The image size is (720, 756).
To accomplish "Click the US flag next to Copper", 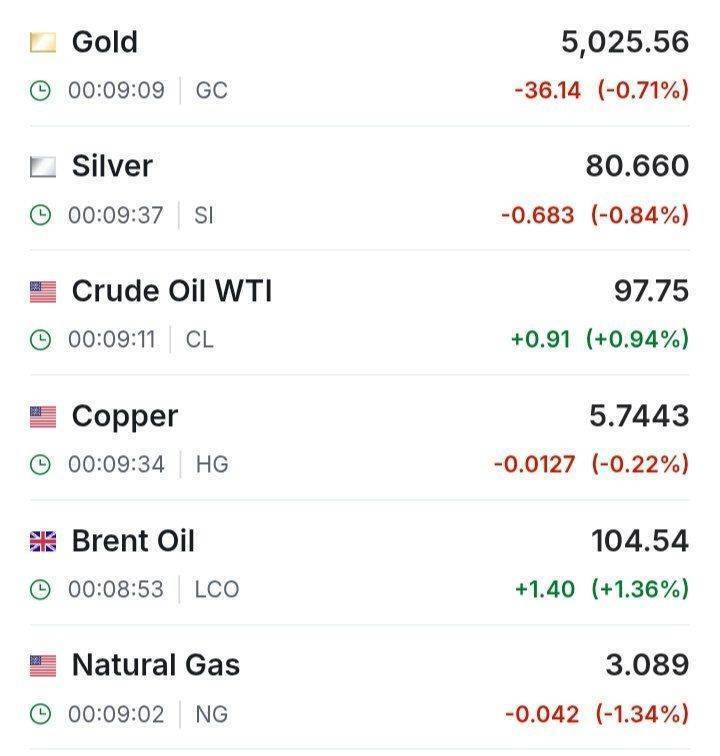I will [43, 417].
